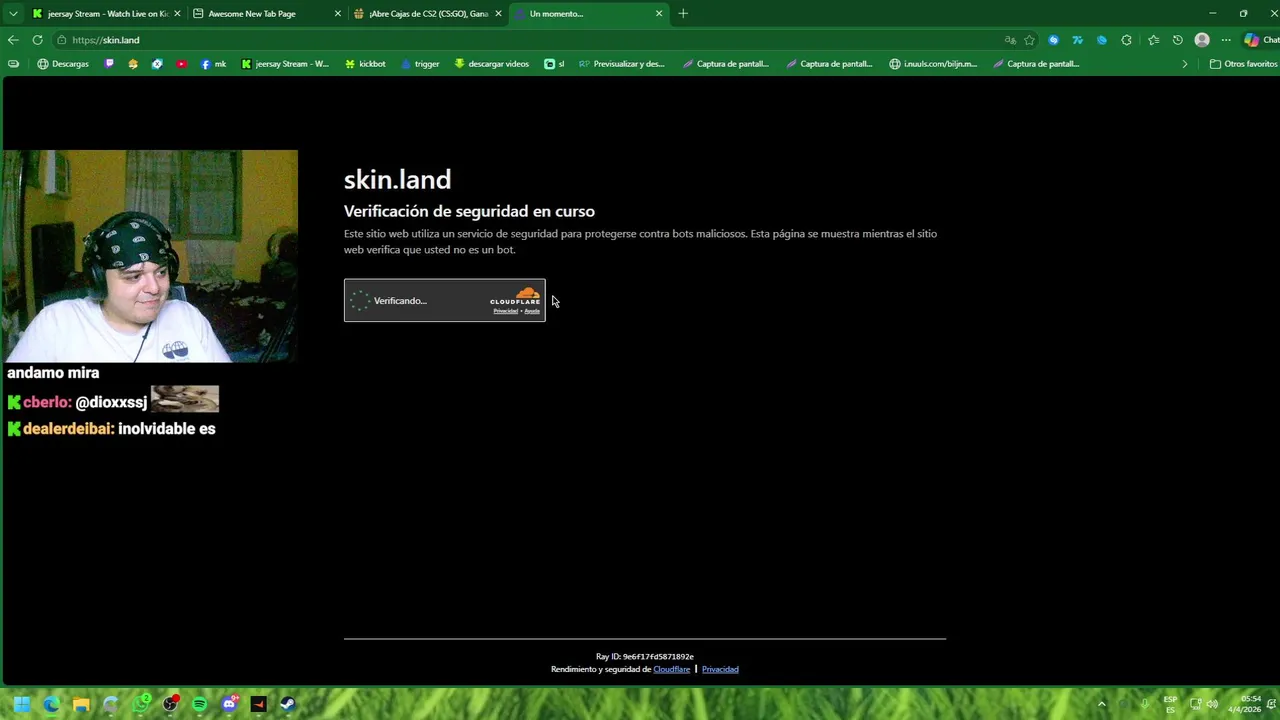
Task: Open the CloudFlare link in footer
Action: [672, 669]
